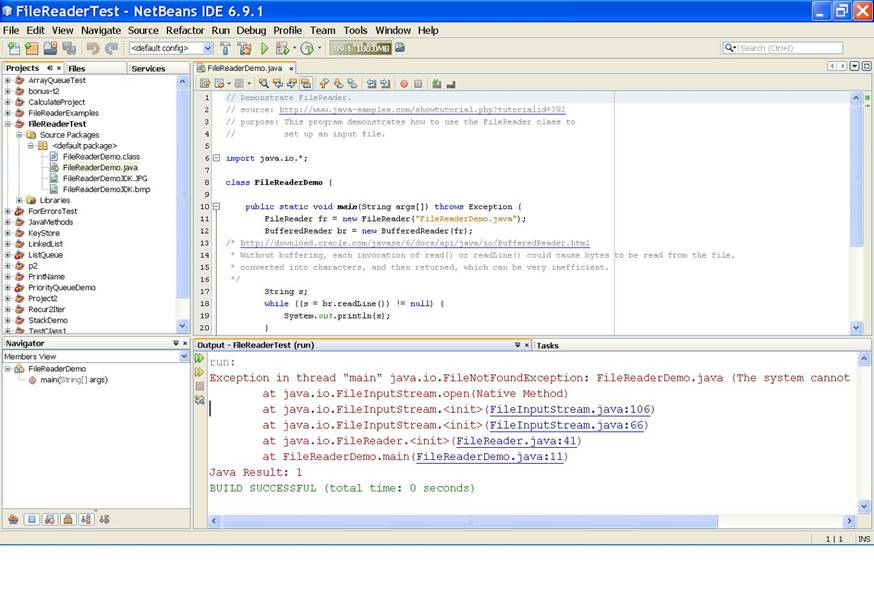
Task: Switch to the Services tab
Action: pyautogui.click(x=148, y=68)
